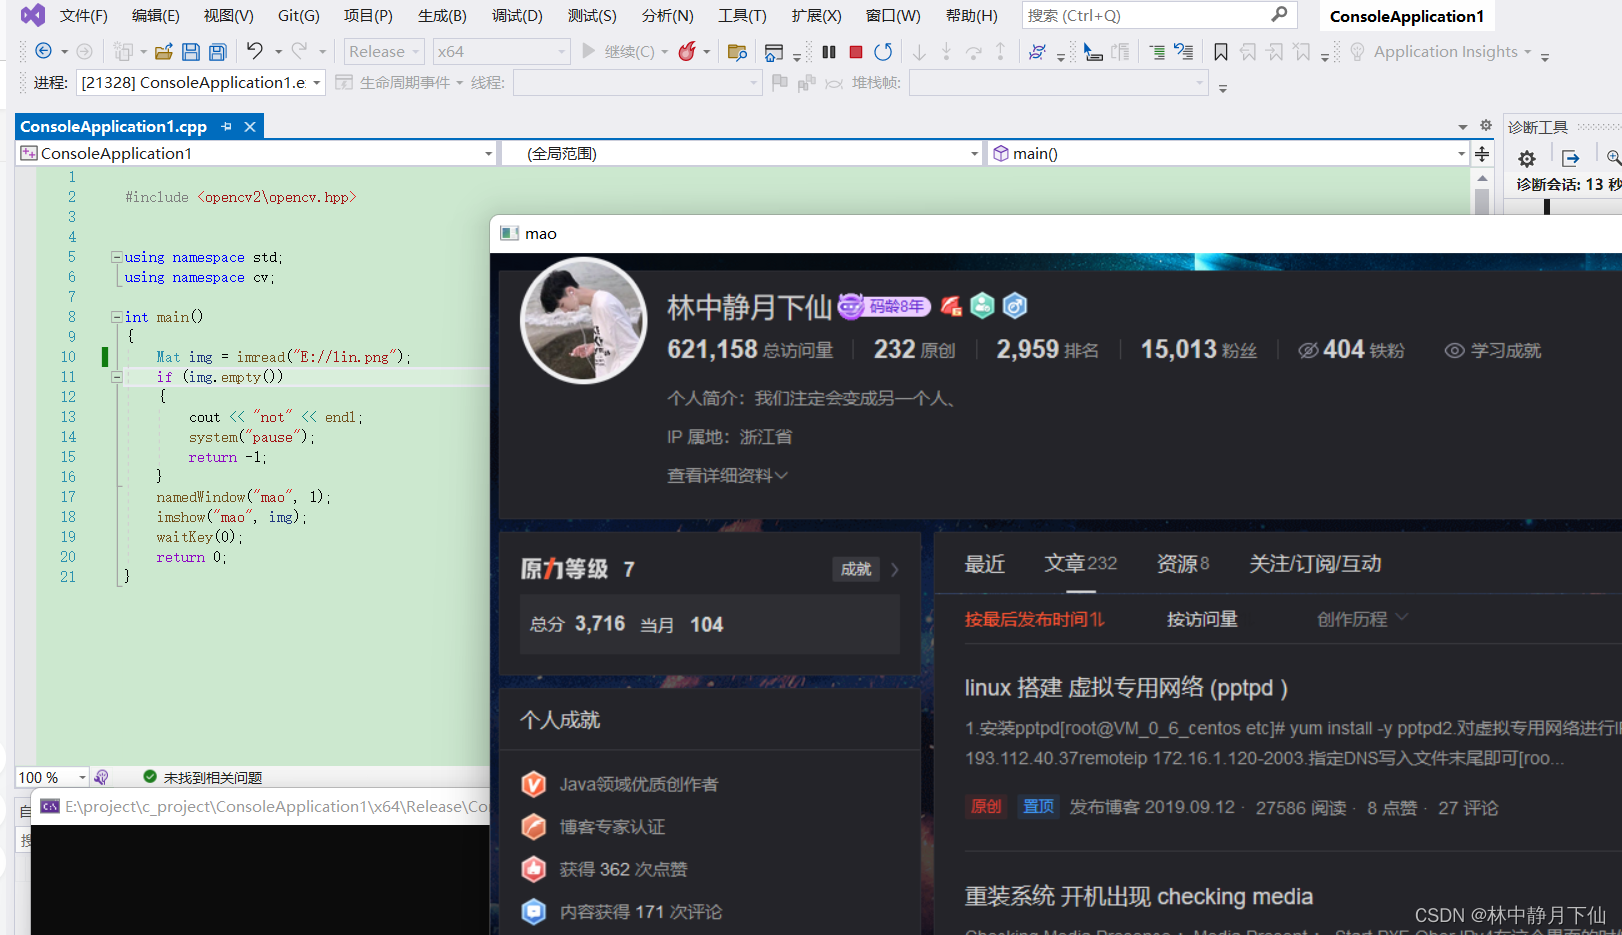Open the 工具(T) menu
Viewport: 1622px width, 935px height.
pyautogui.click(x=742, y=15)
